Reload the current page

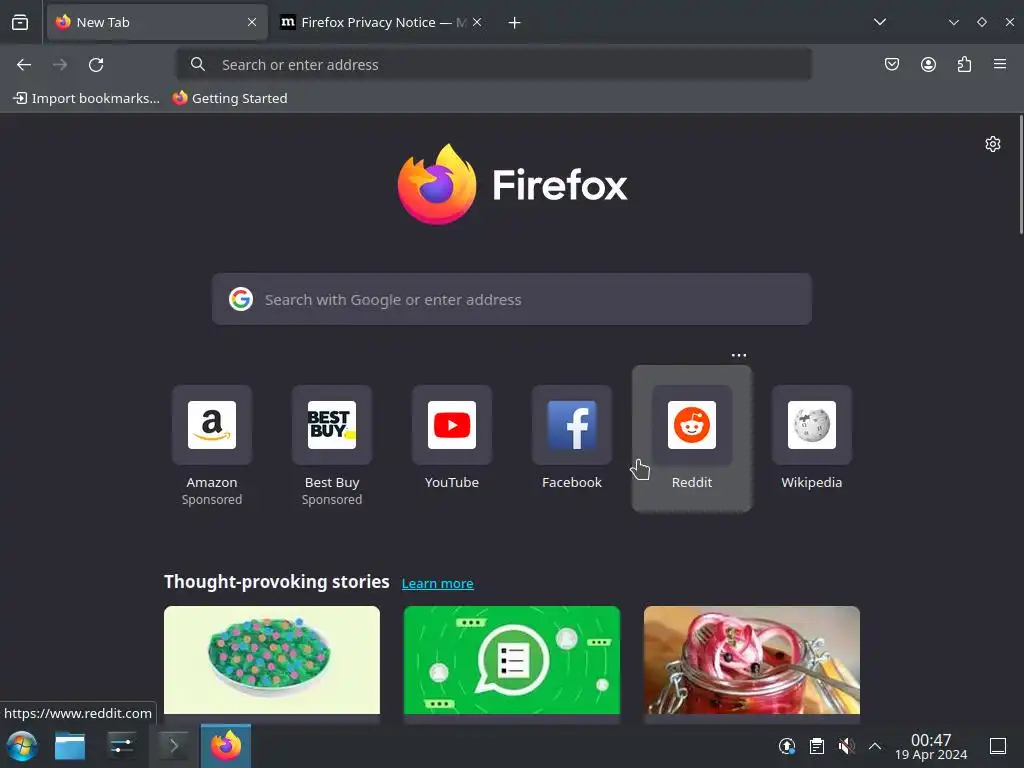tap(96, 65)
